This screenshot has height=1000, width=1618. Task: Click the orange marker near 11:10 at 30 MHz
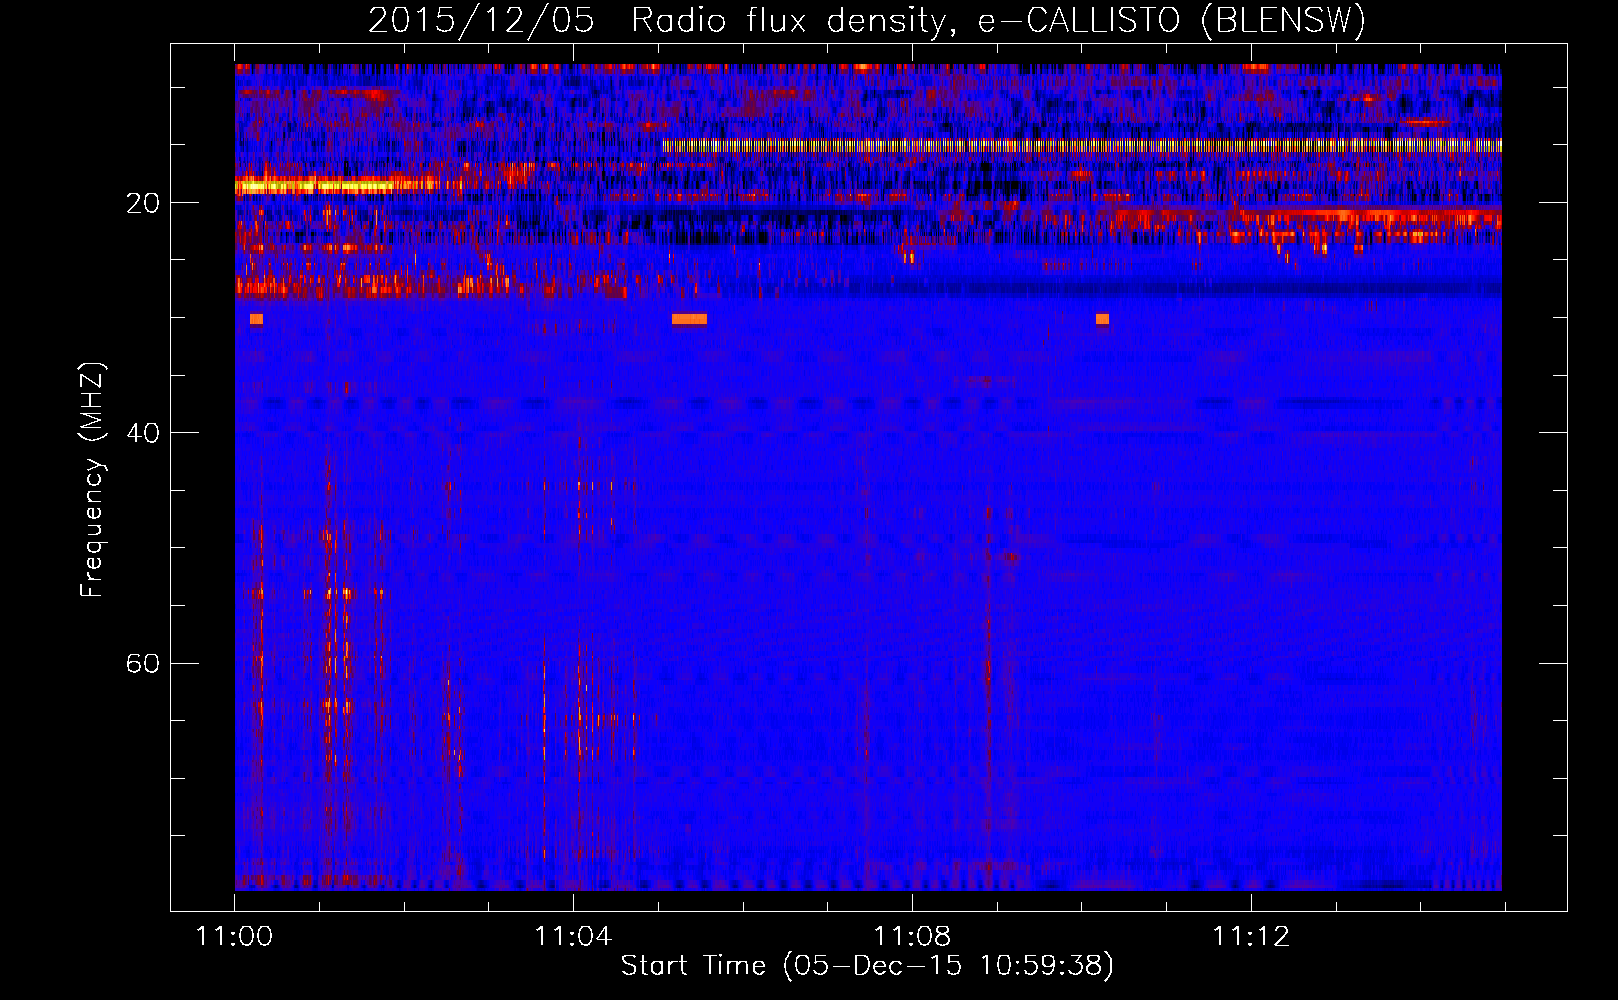pyautogui.click(x=1102, y=319)
